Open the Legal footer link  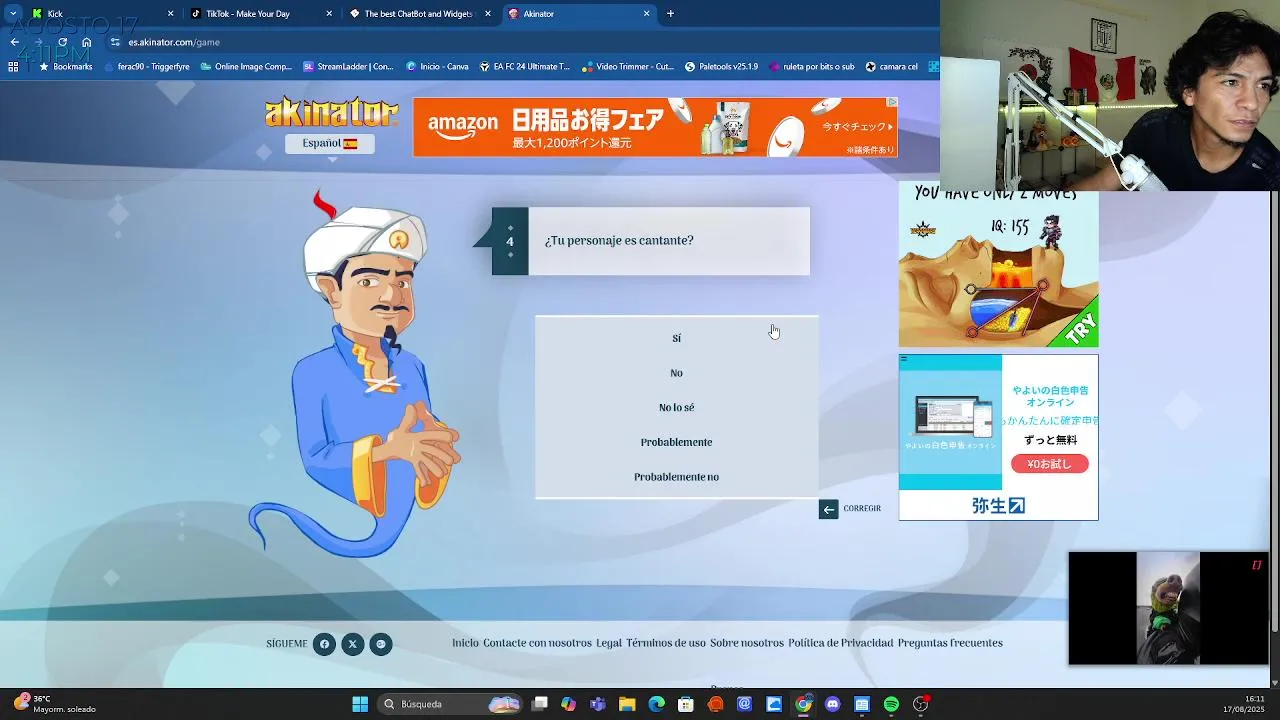(x=609, y=643)
